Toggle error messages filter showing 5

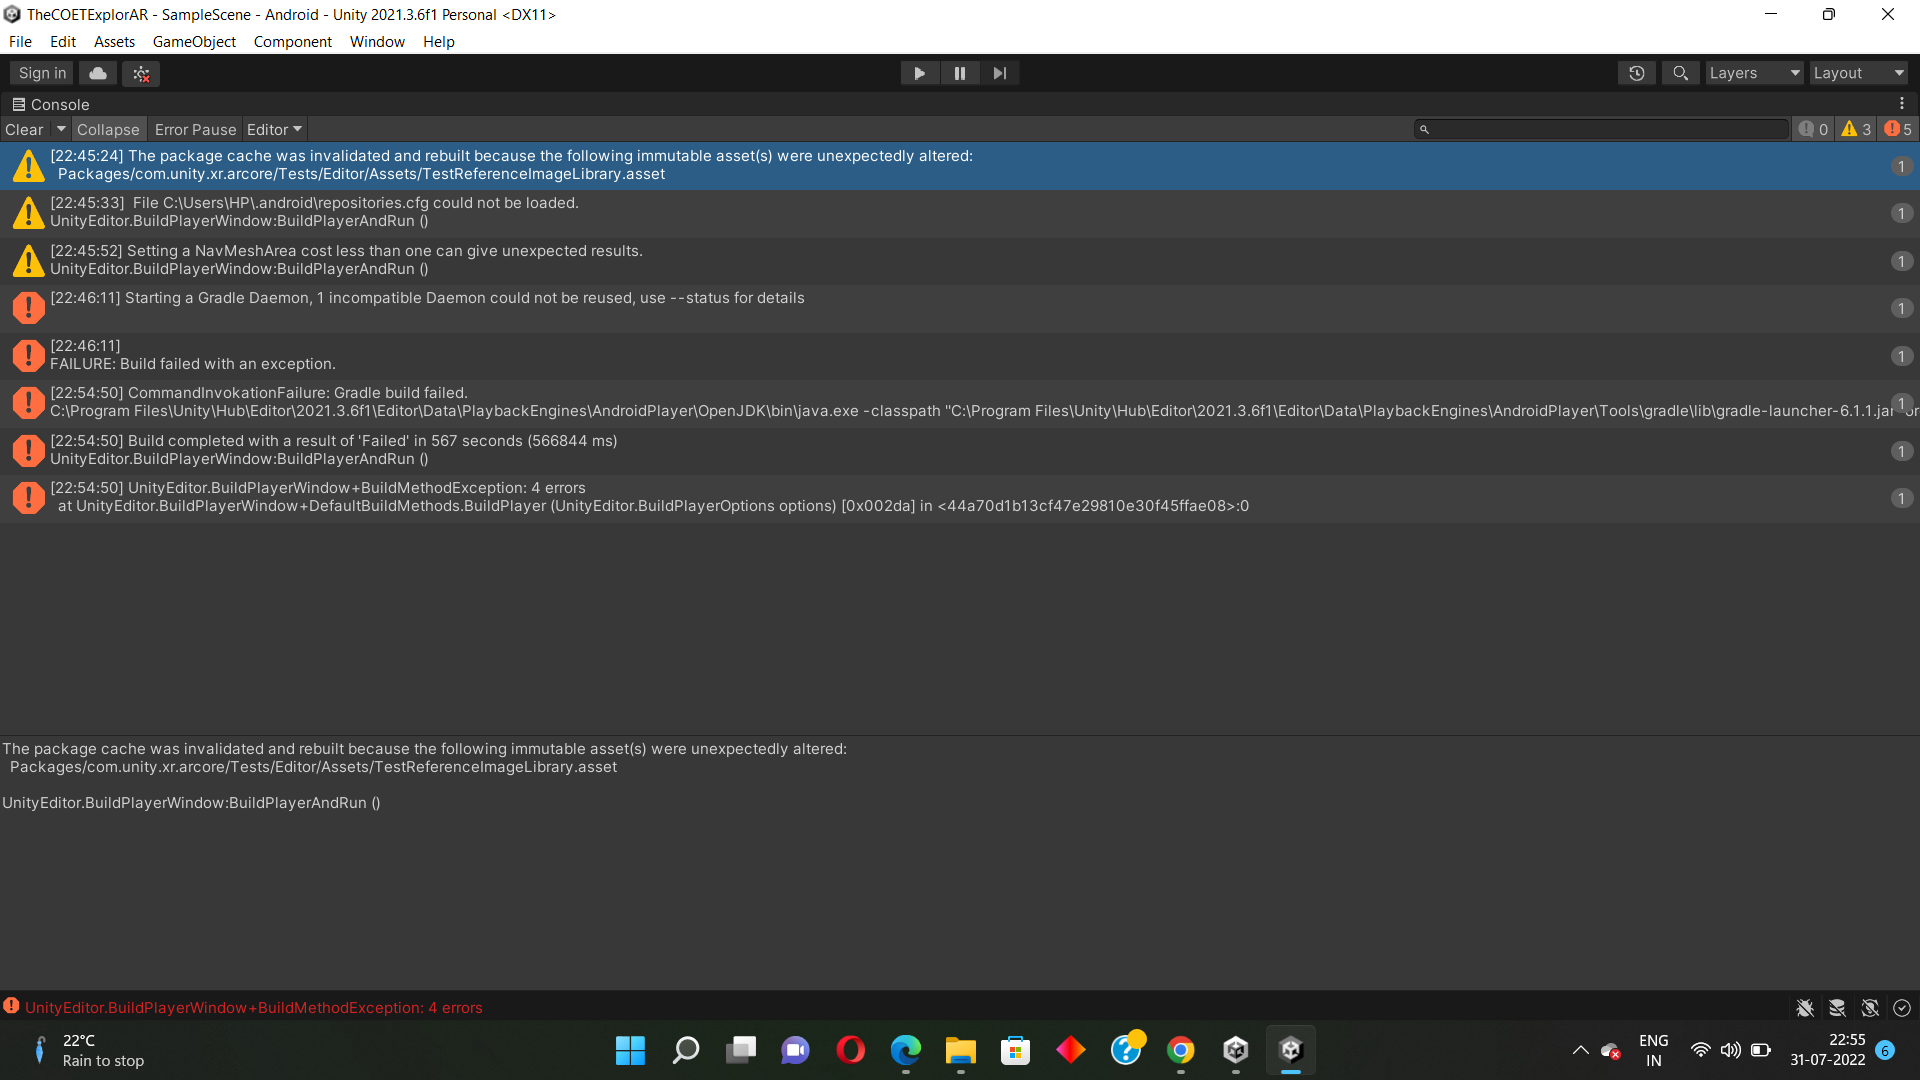tap(1897, 130)
